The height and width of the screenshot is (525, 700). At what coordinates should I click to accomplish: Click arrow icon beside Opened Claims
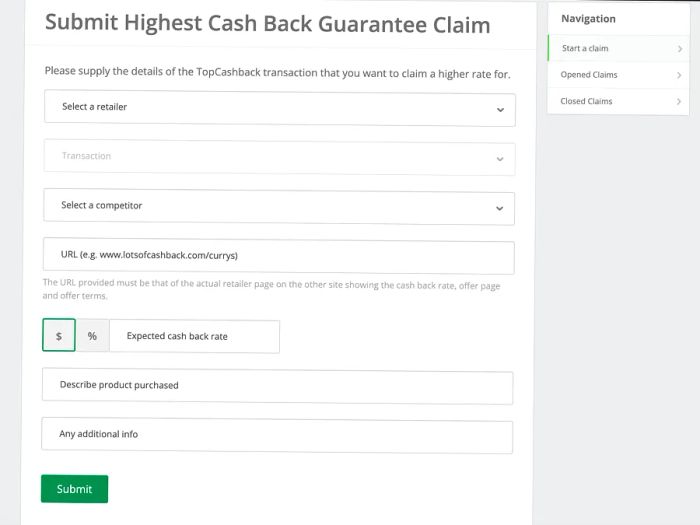(679, 75)
